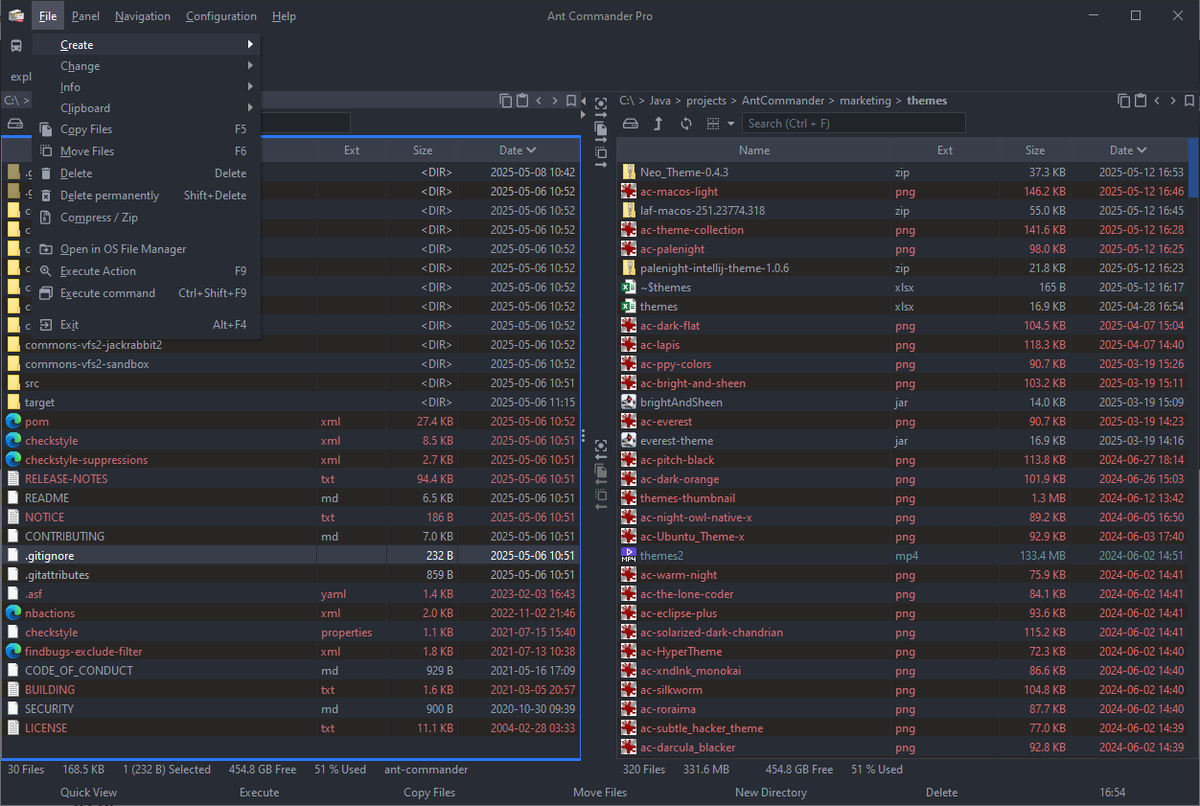Click the left panel's copy path icon
The height and width of the screenshot is (806, 1200).
[506, 100]
